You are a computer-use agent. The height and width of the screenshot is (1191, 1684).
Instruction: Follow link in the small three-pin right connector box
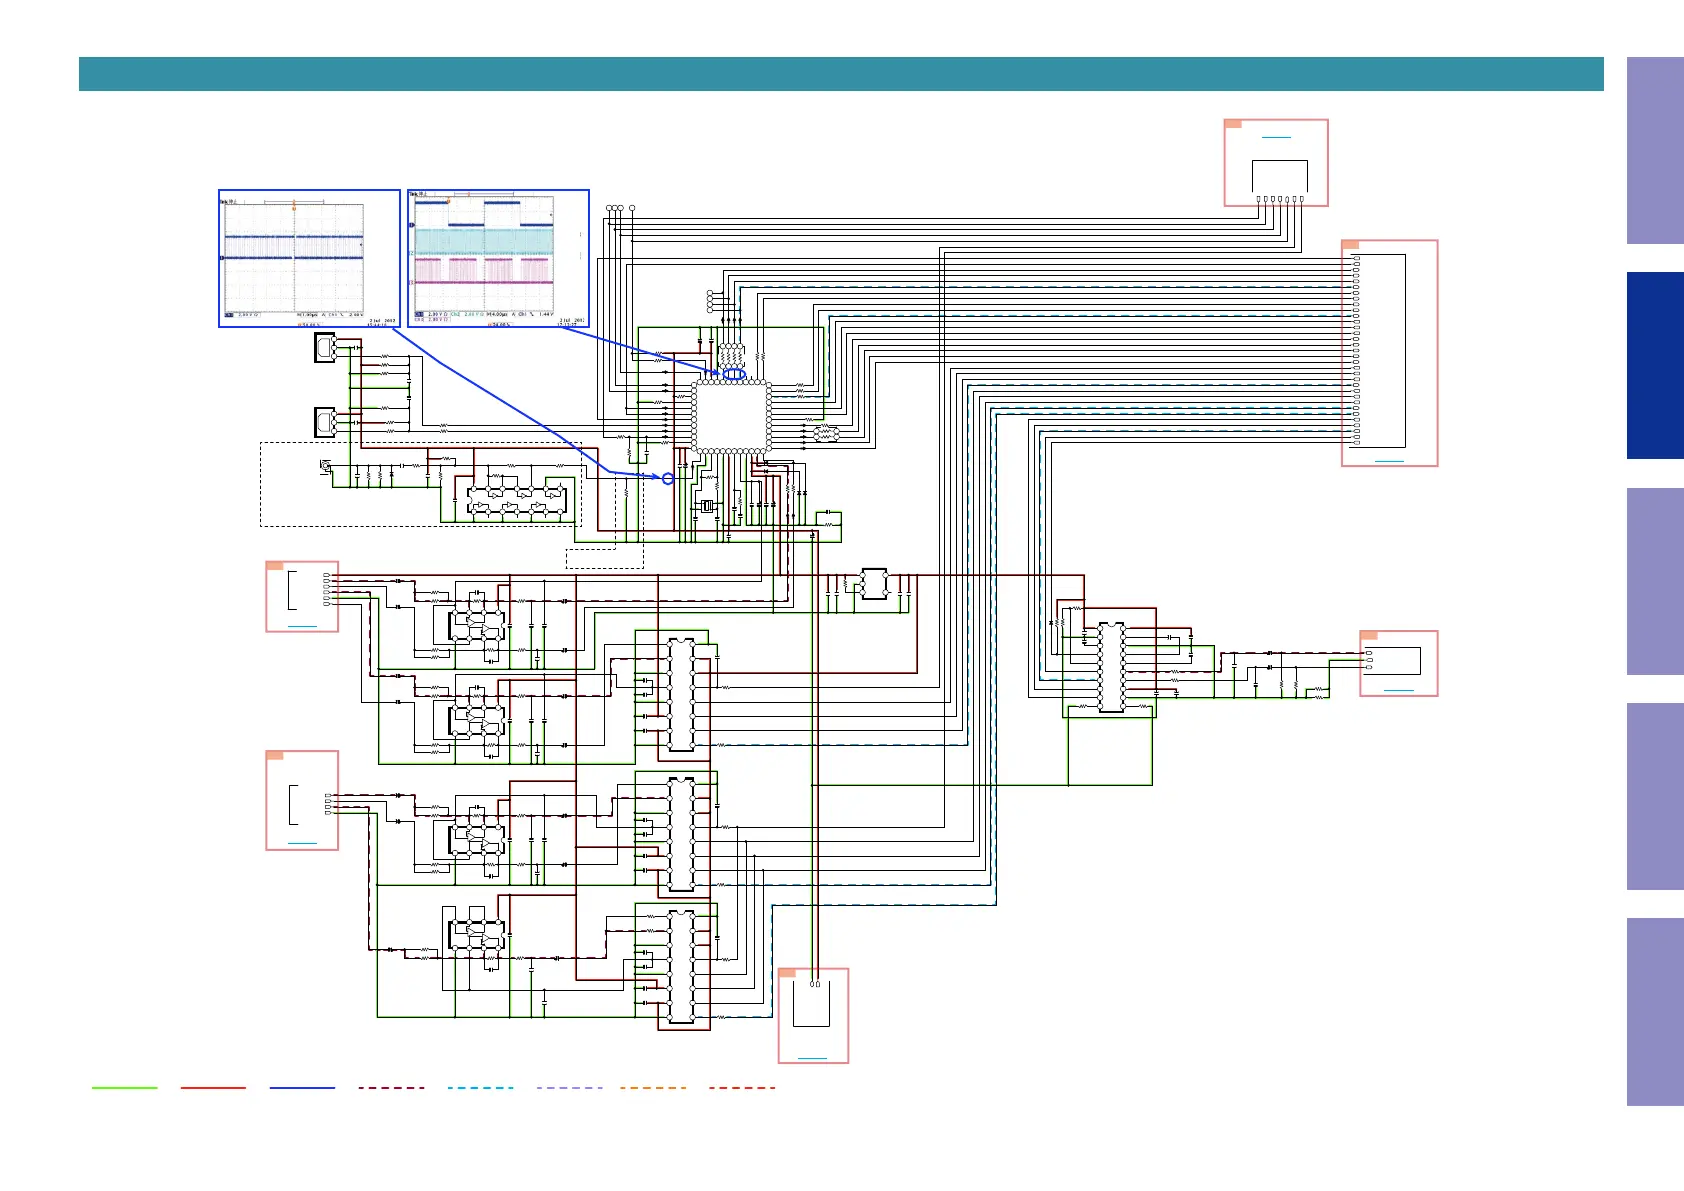click(x=1398, y=691)
